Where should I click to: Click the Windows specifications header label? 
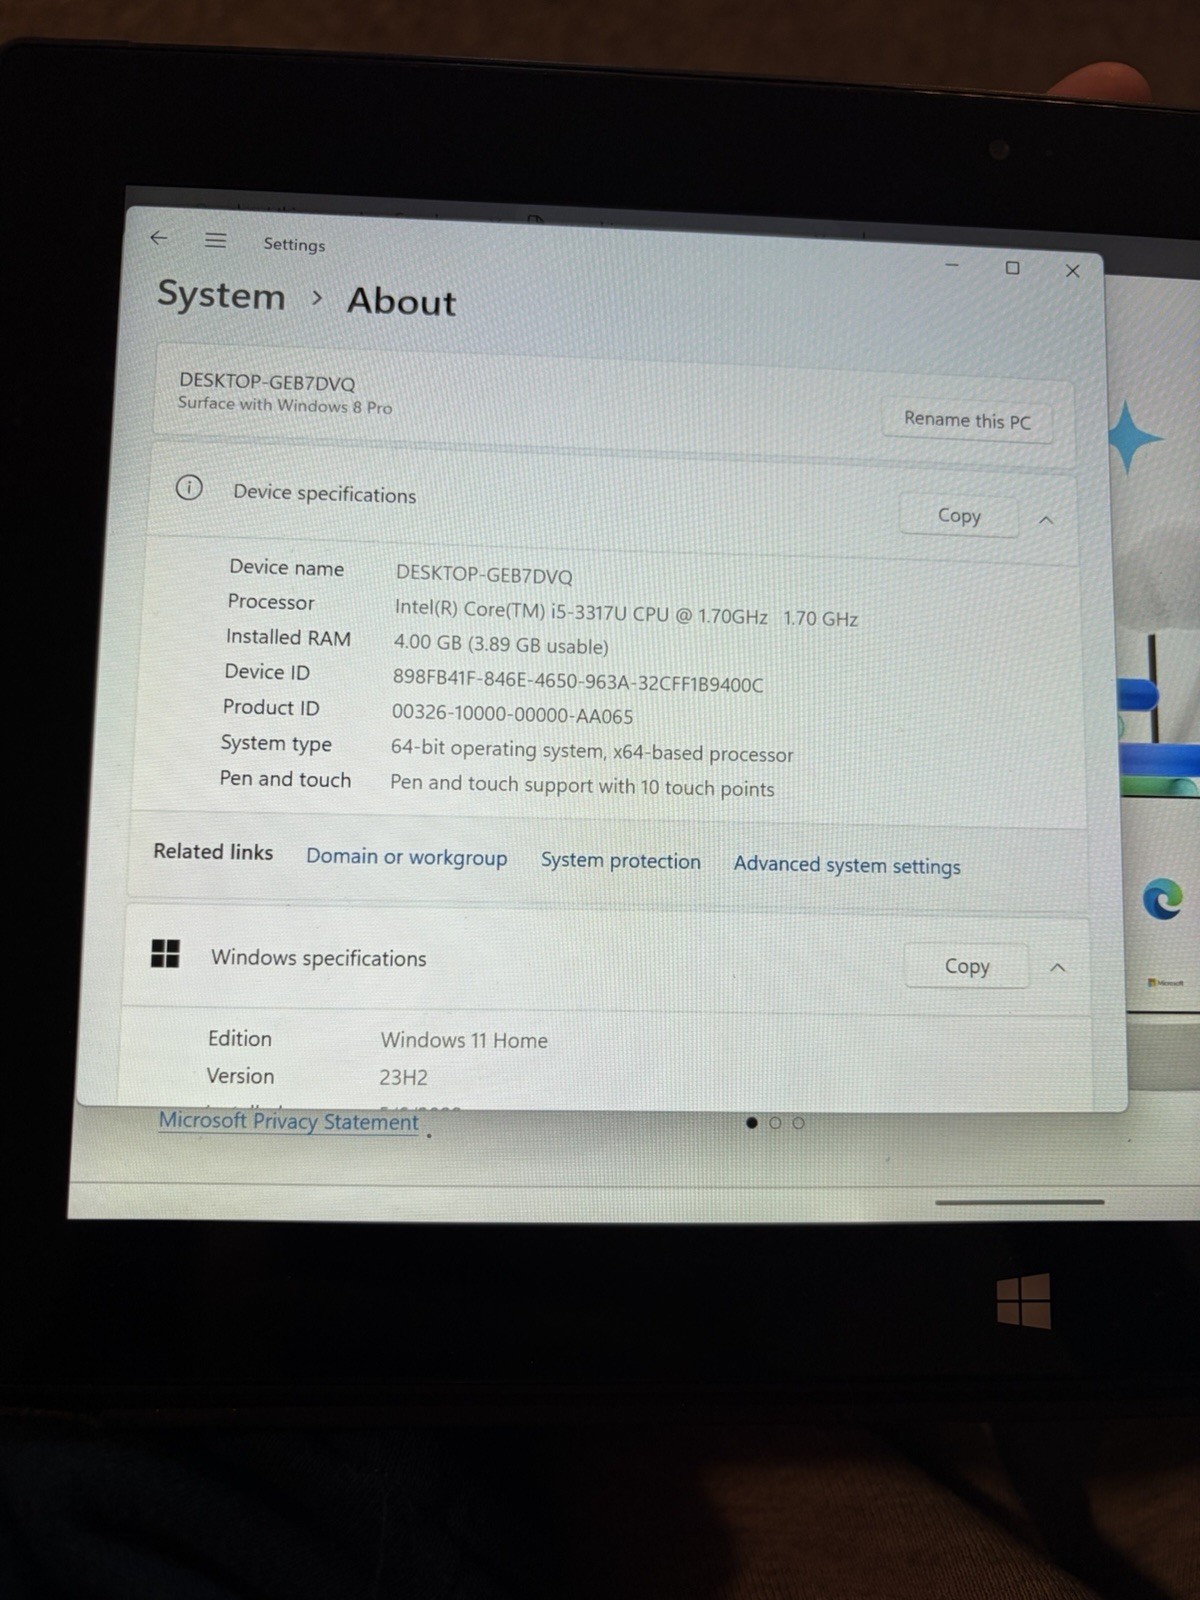pos(318,958)
